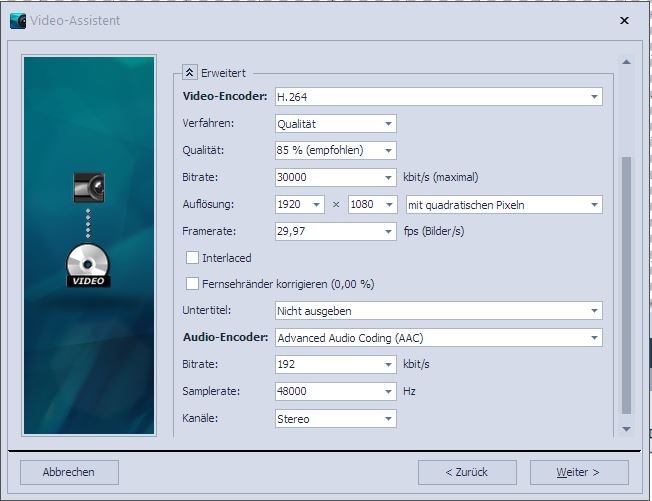Screen dimensions: 652x501
Task: Open the Untertitel dropdown
Action: pyautogui.click(x=439, y=311)
